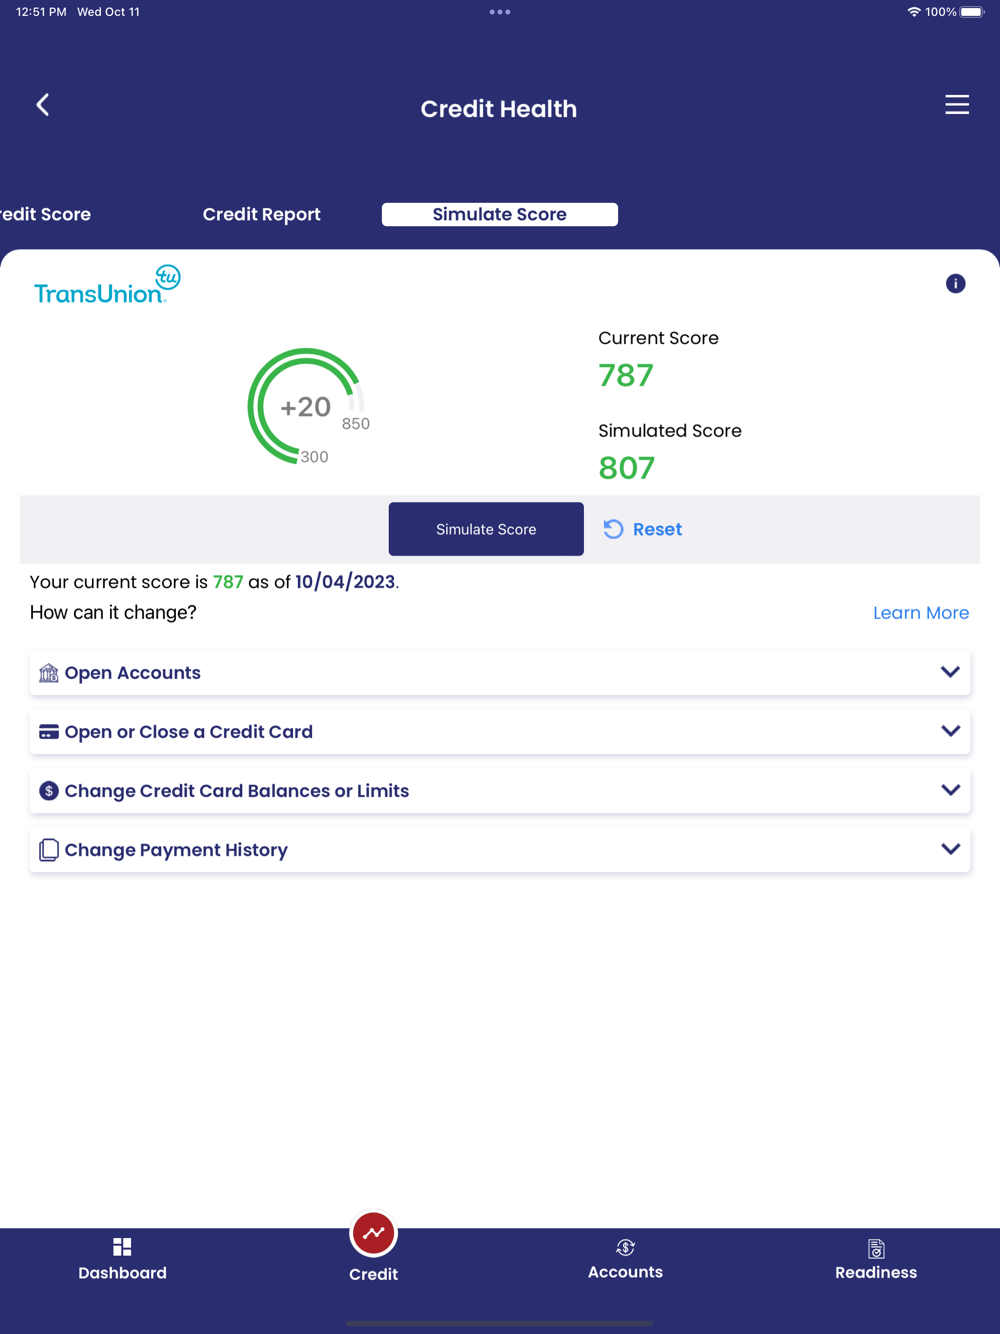Tap the red Credit chart icon

tap(374, 1233)
